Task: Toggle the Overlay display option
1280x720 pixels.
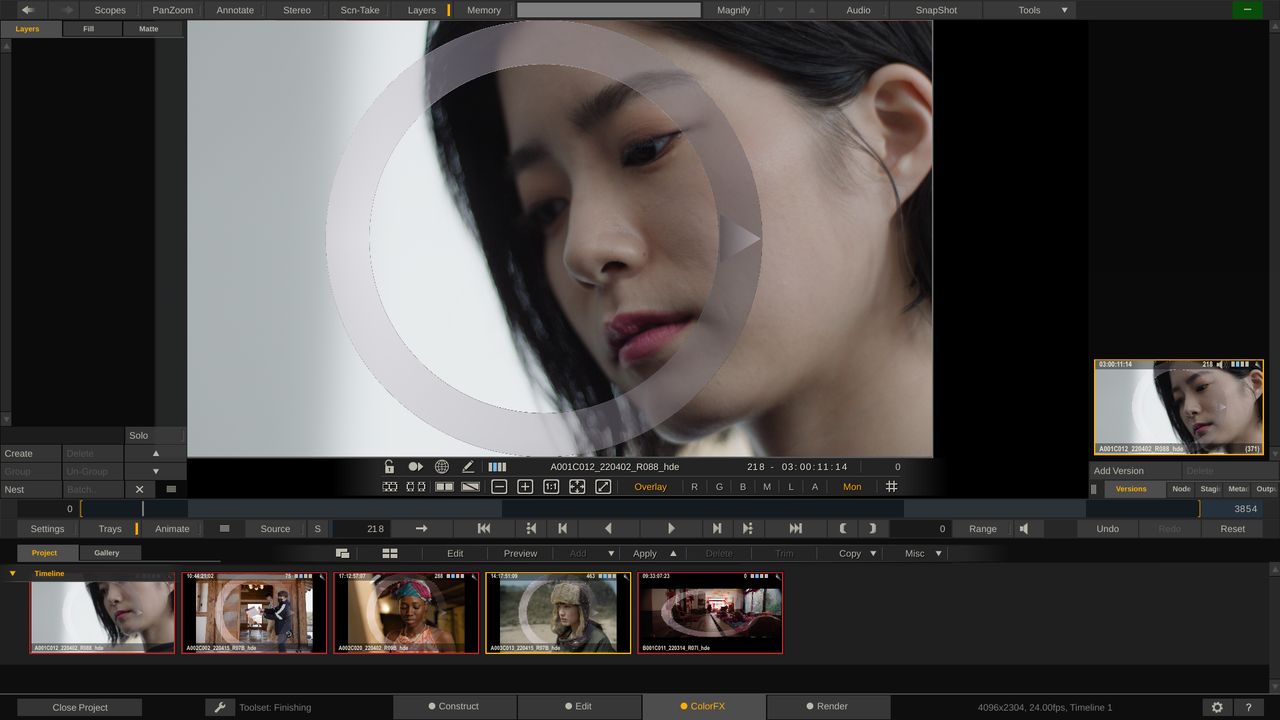Action: point(650,487)
